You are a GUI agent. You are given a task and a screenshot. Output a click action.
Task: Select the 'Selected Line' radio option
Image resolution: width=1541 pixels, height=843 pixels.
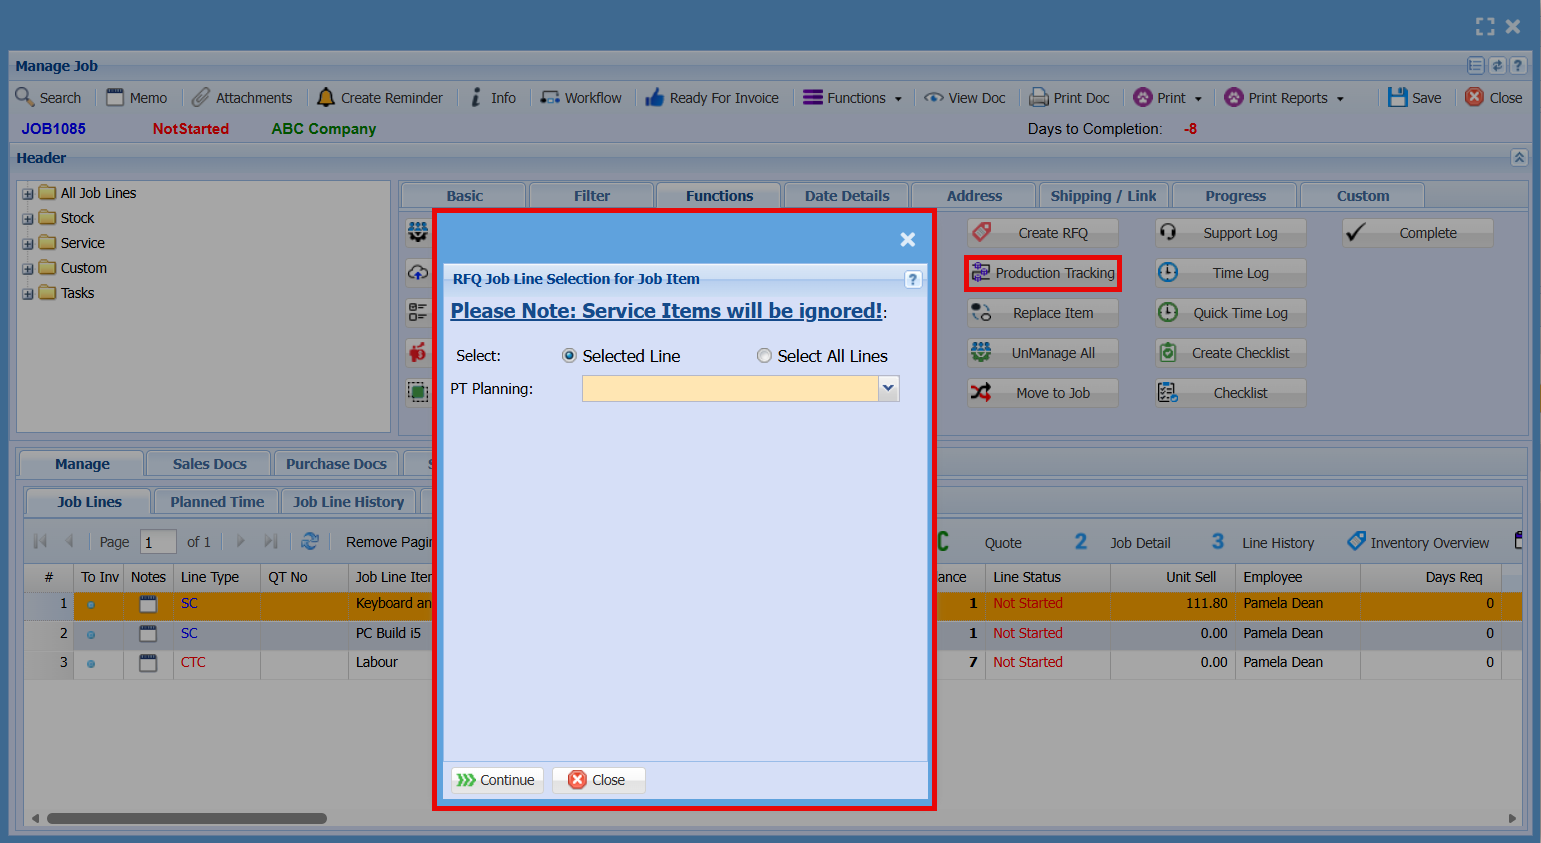(x=569, y=356)
